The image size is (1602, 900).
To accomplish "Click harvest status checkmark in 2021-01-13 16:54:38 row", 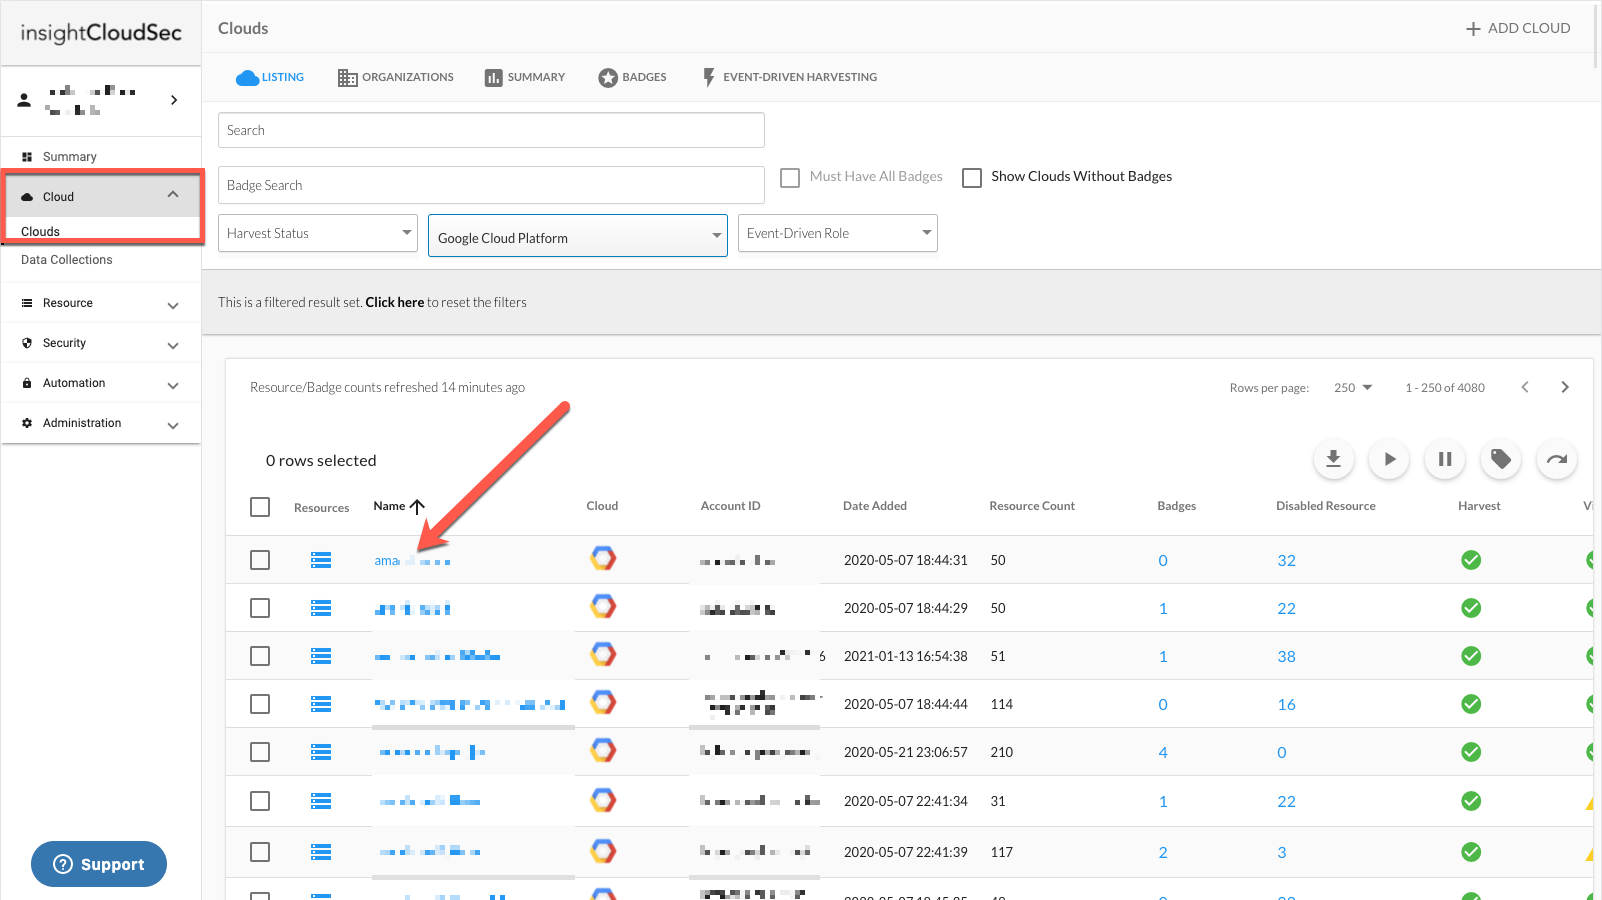I will point(1471,656).
